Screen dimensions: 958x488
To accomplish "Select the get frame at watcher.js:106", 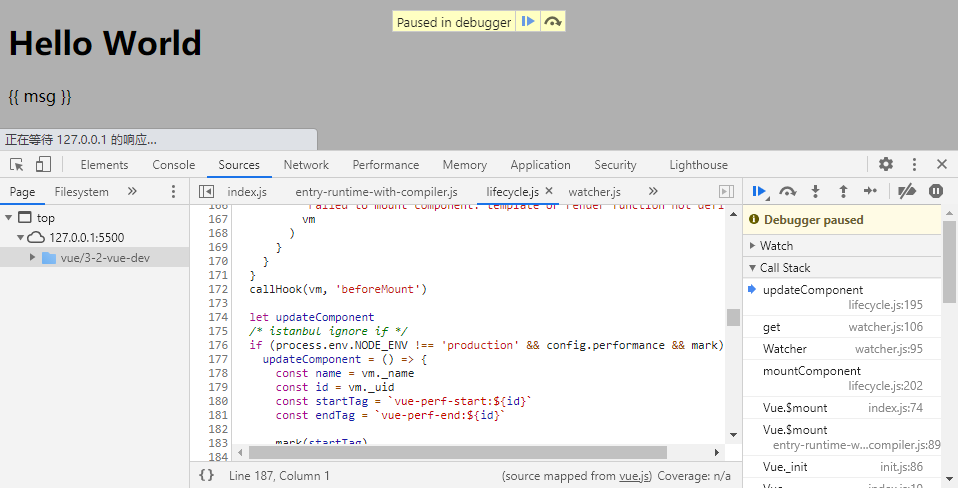I will 842,327.
